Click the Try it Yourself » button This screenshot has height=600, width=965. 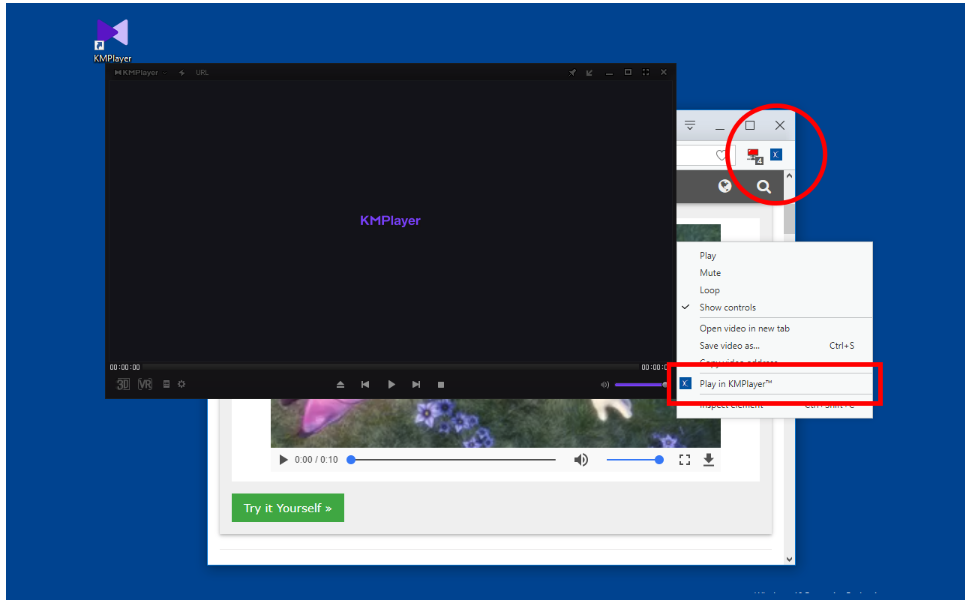coord(287,508)
